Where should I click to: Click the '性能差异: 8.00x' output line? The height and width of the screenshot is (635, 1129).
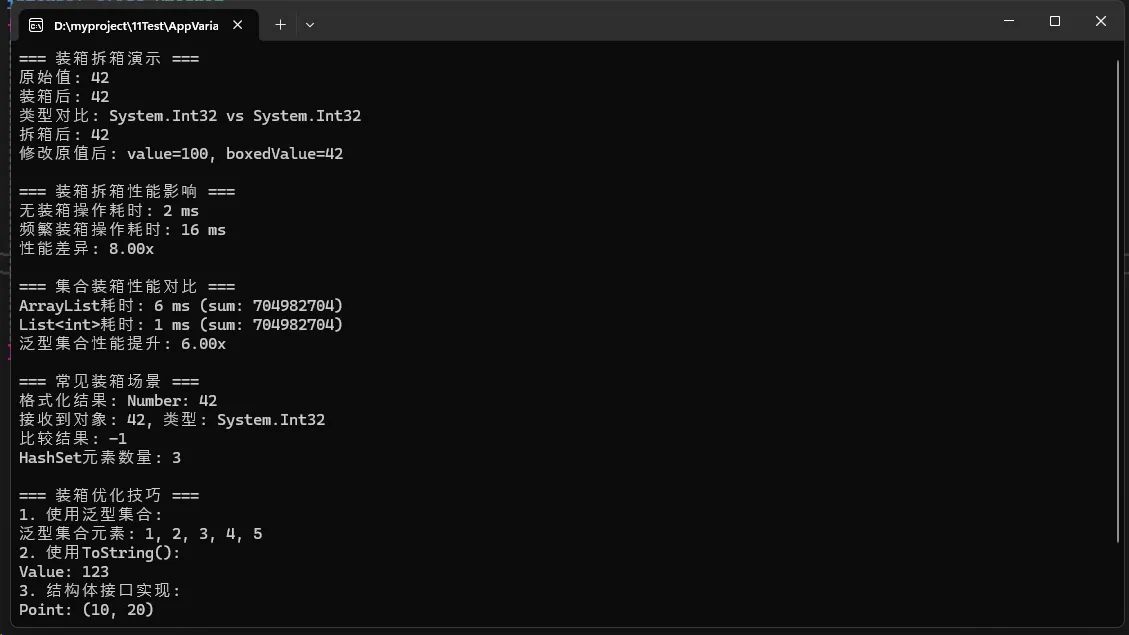pos(86,249)
